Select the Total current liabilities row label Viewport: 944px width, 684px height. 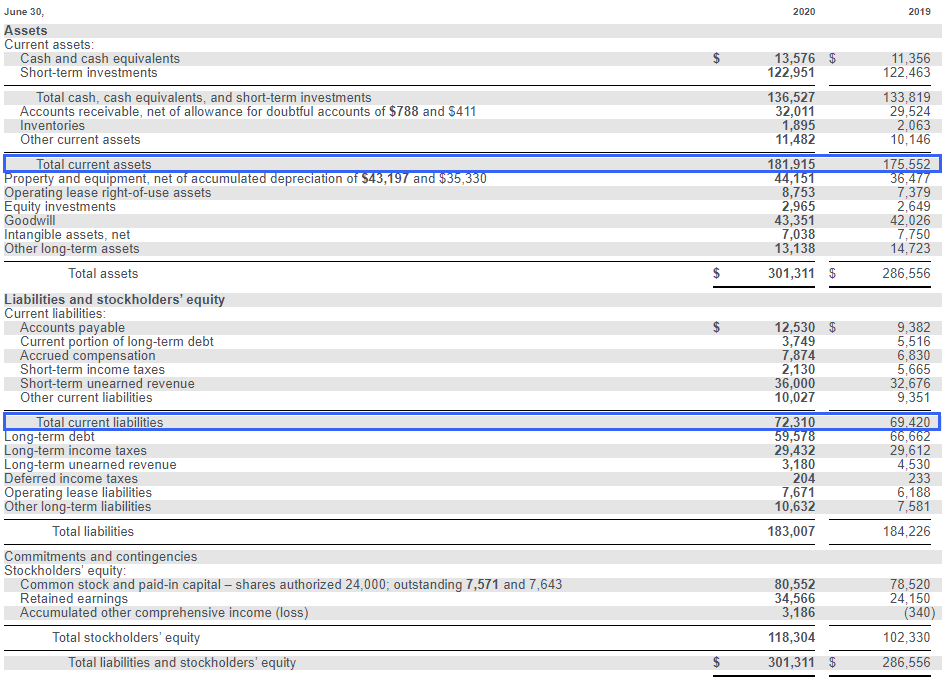99,422
